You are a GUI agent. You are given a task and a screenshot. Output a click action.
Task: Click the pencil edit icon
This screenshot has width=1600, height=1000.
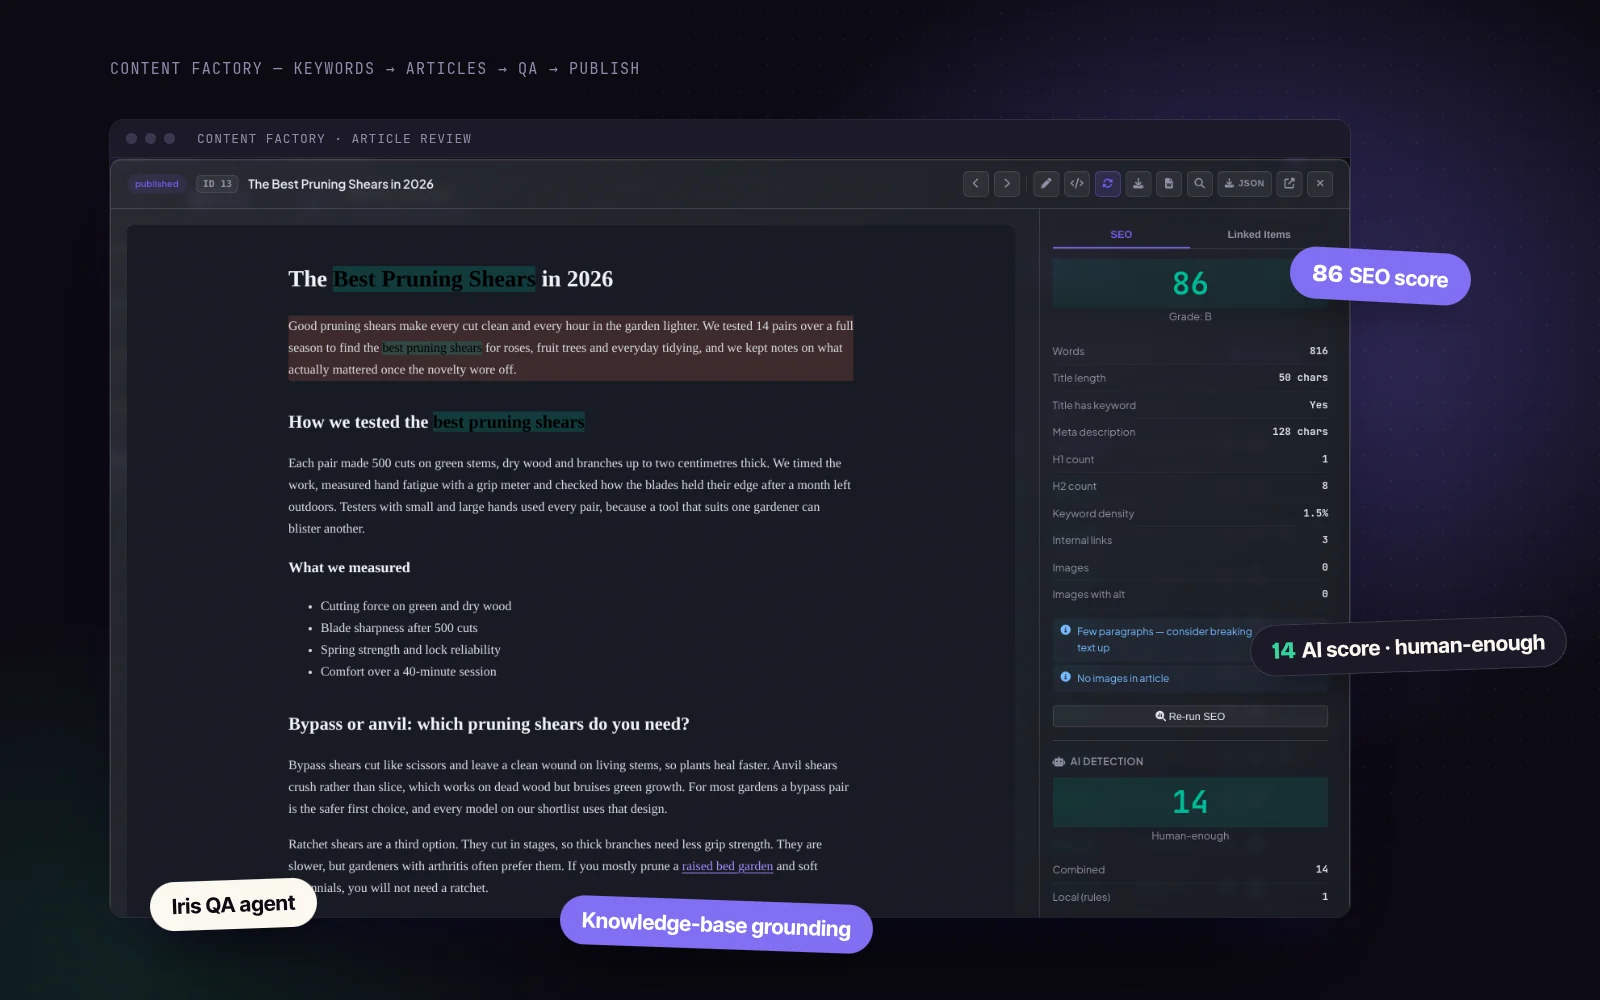[x=1046, y=184]
